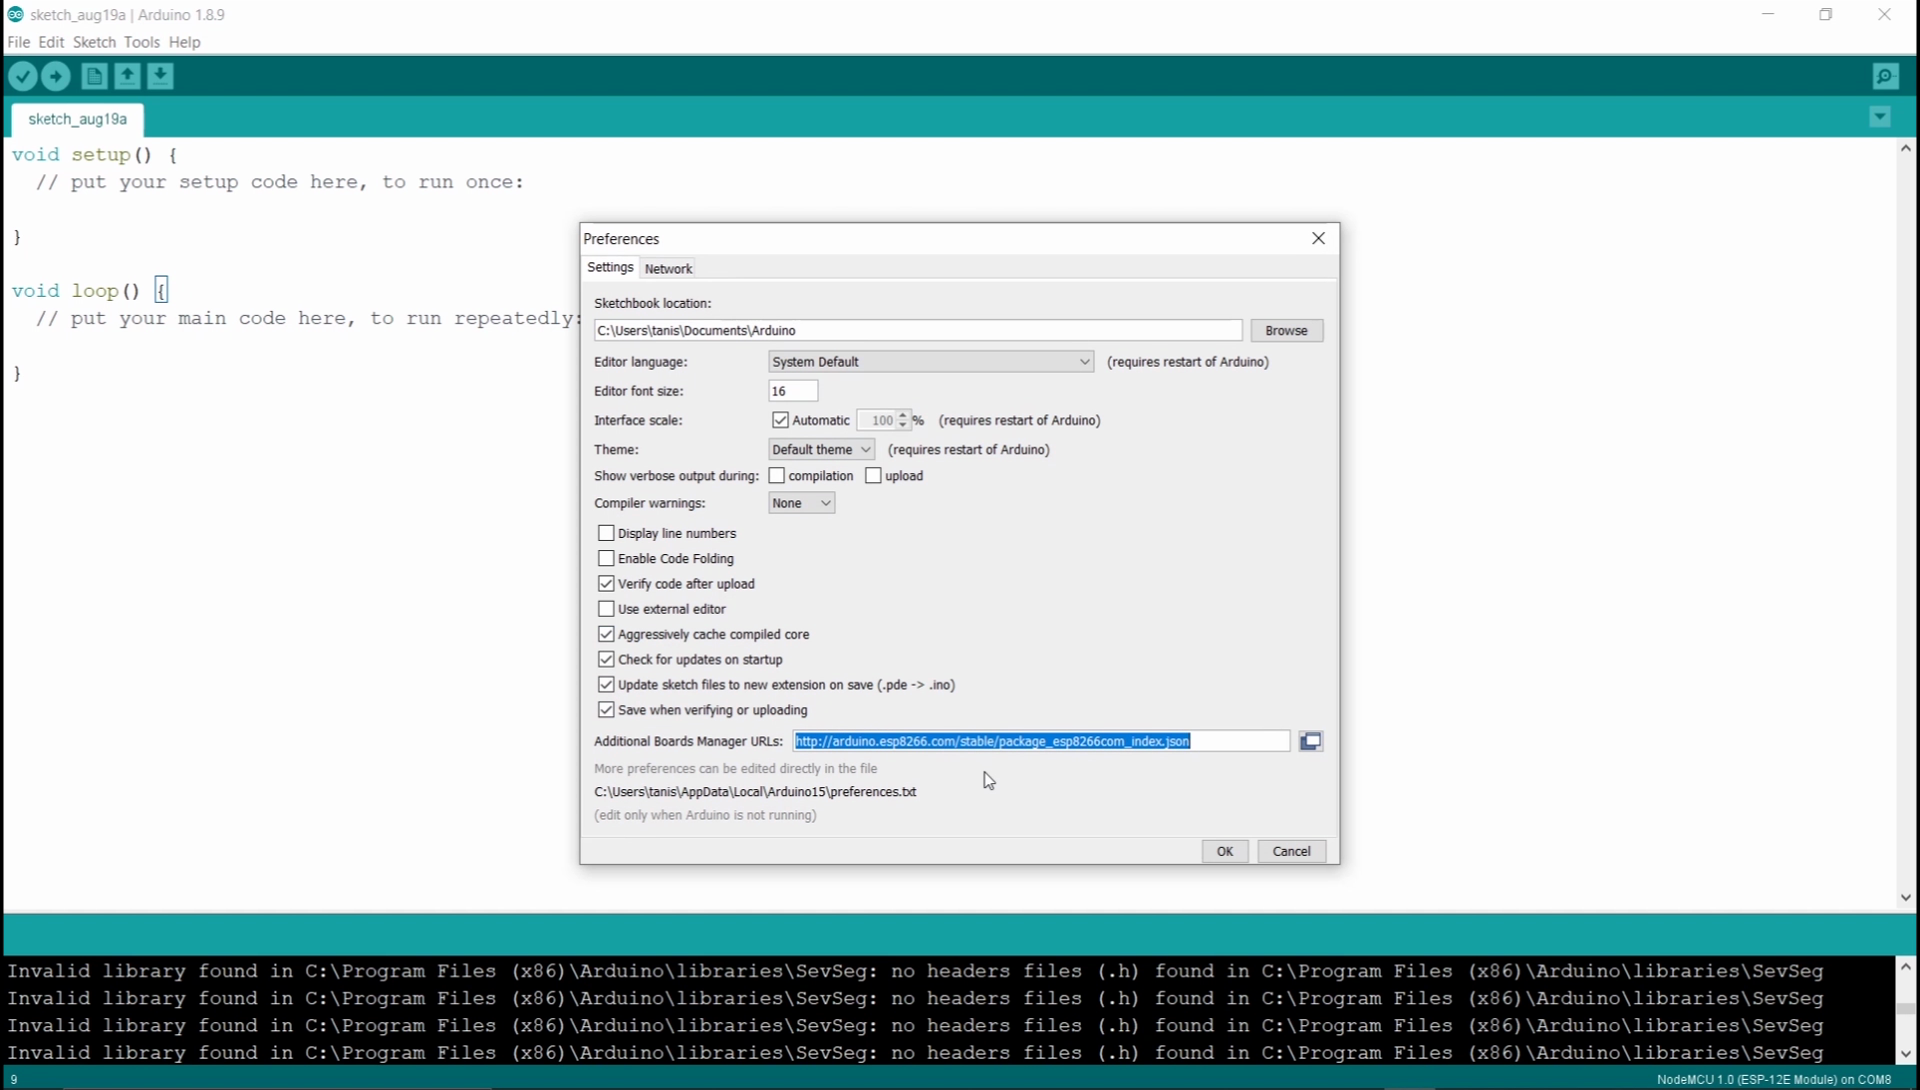Viewport: 1920px width, 1090px height.
Task: Toggle Save when verifying or uploading
Action: coord(606,710)
